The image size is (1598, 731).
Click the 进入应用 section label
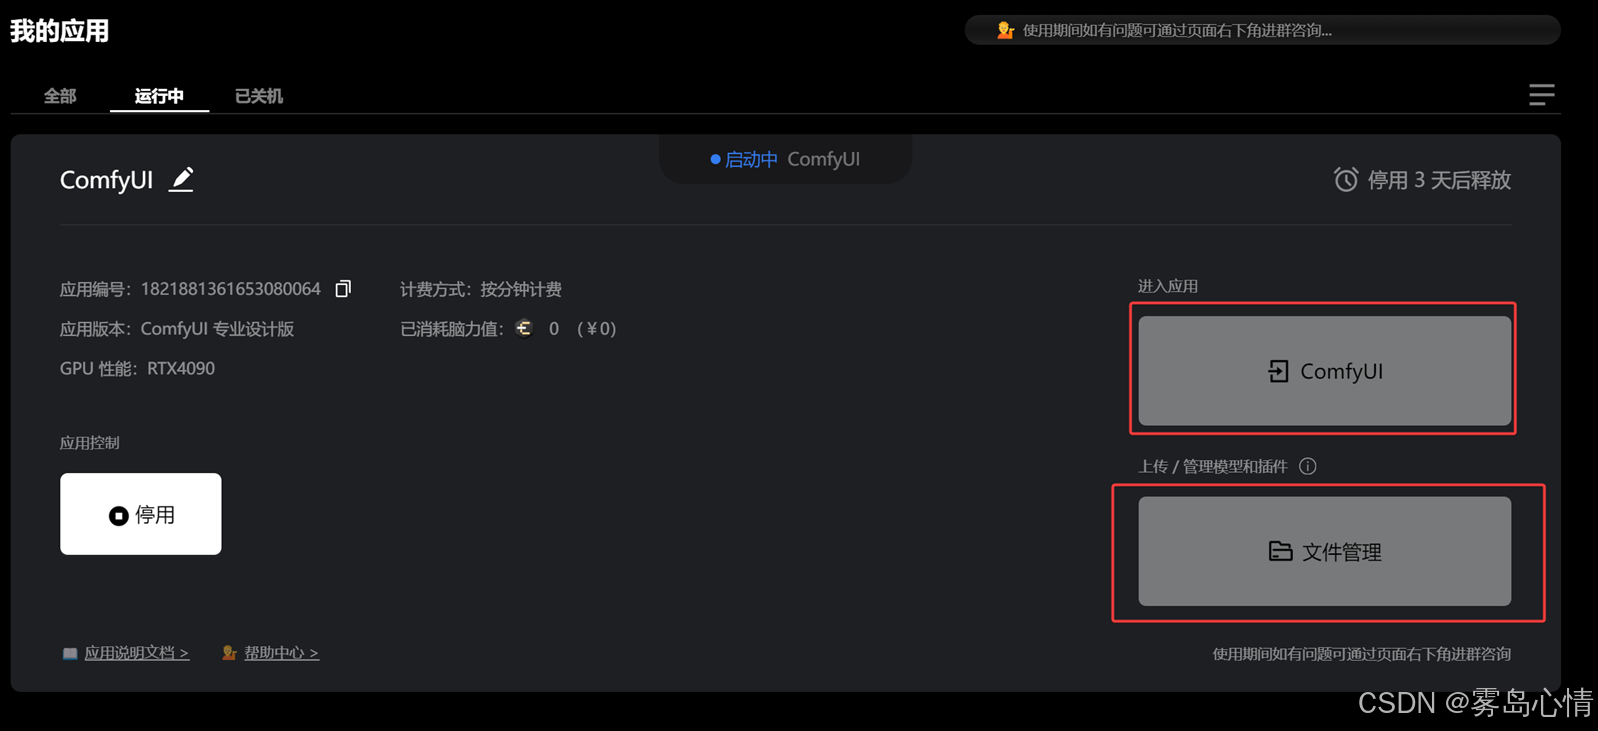[x=1167, y=286]
